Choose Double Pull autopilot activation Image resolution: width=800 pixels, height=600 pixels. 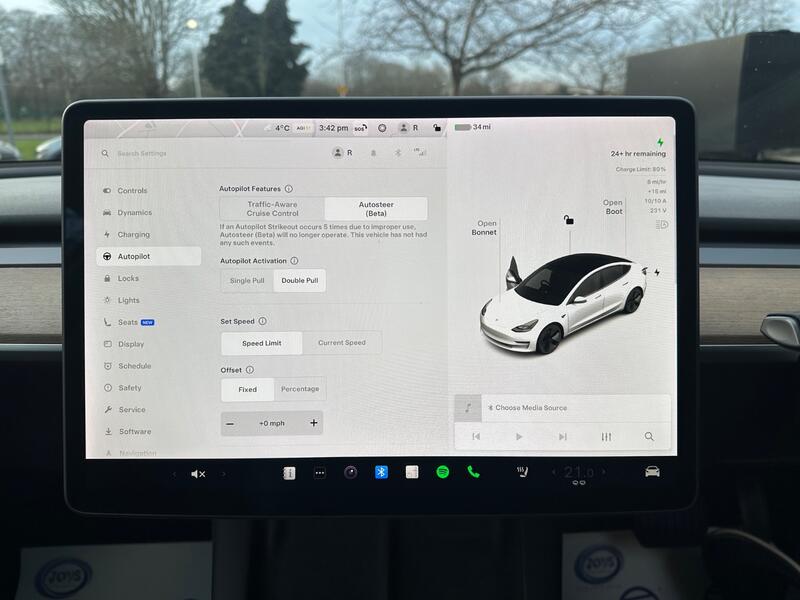point(299,281)
